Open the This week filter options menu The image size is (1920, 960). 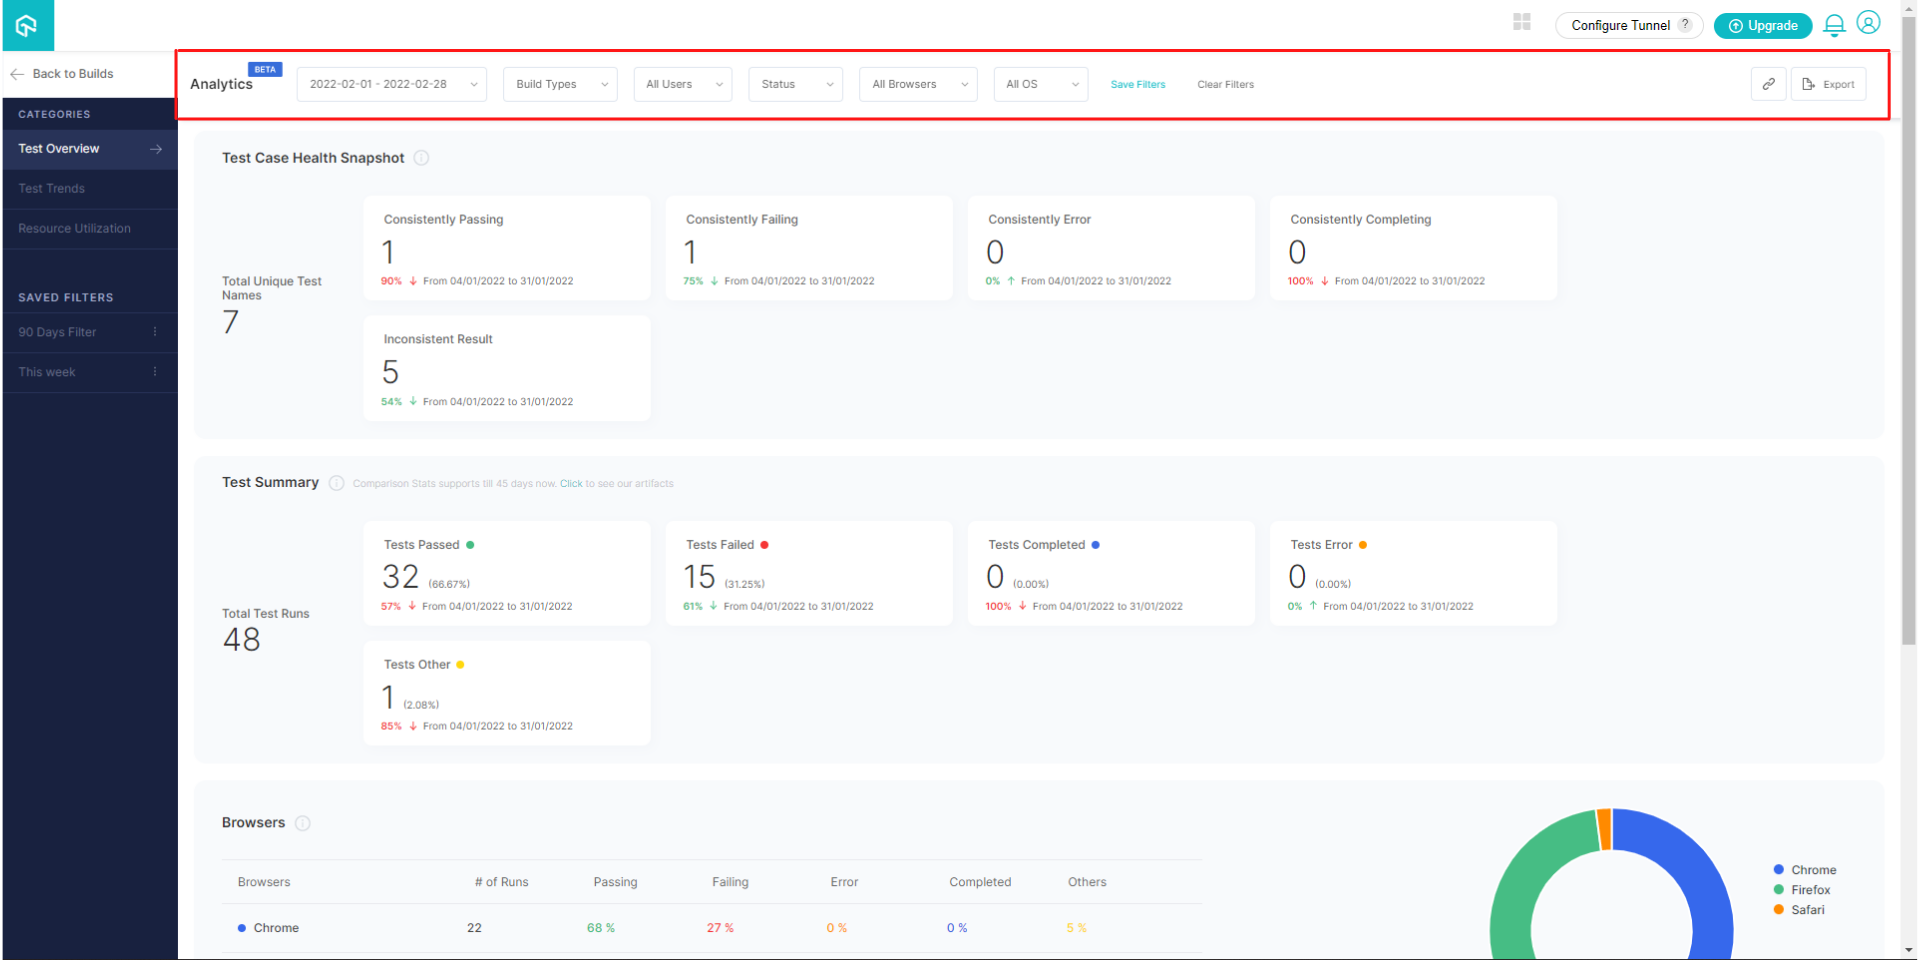click(x=155, y=372)
